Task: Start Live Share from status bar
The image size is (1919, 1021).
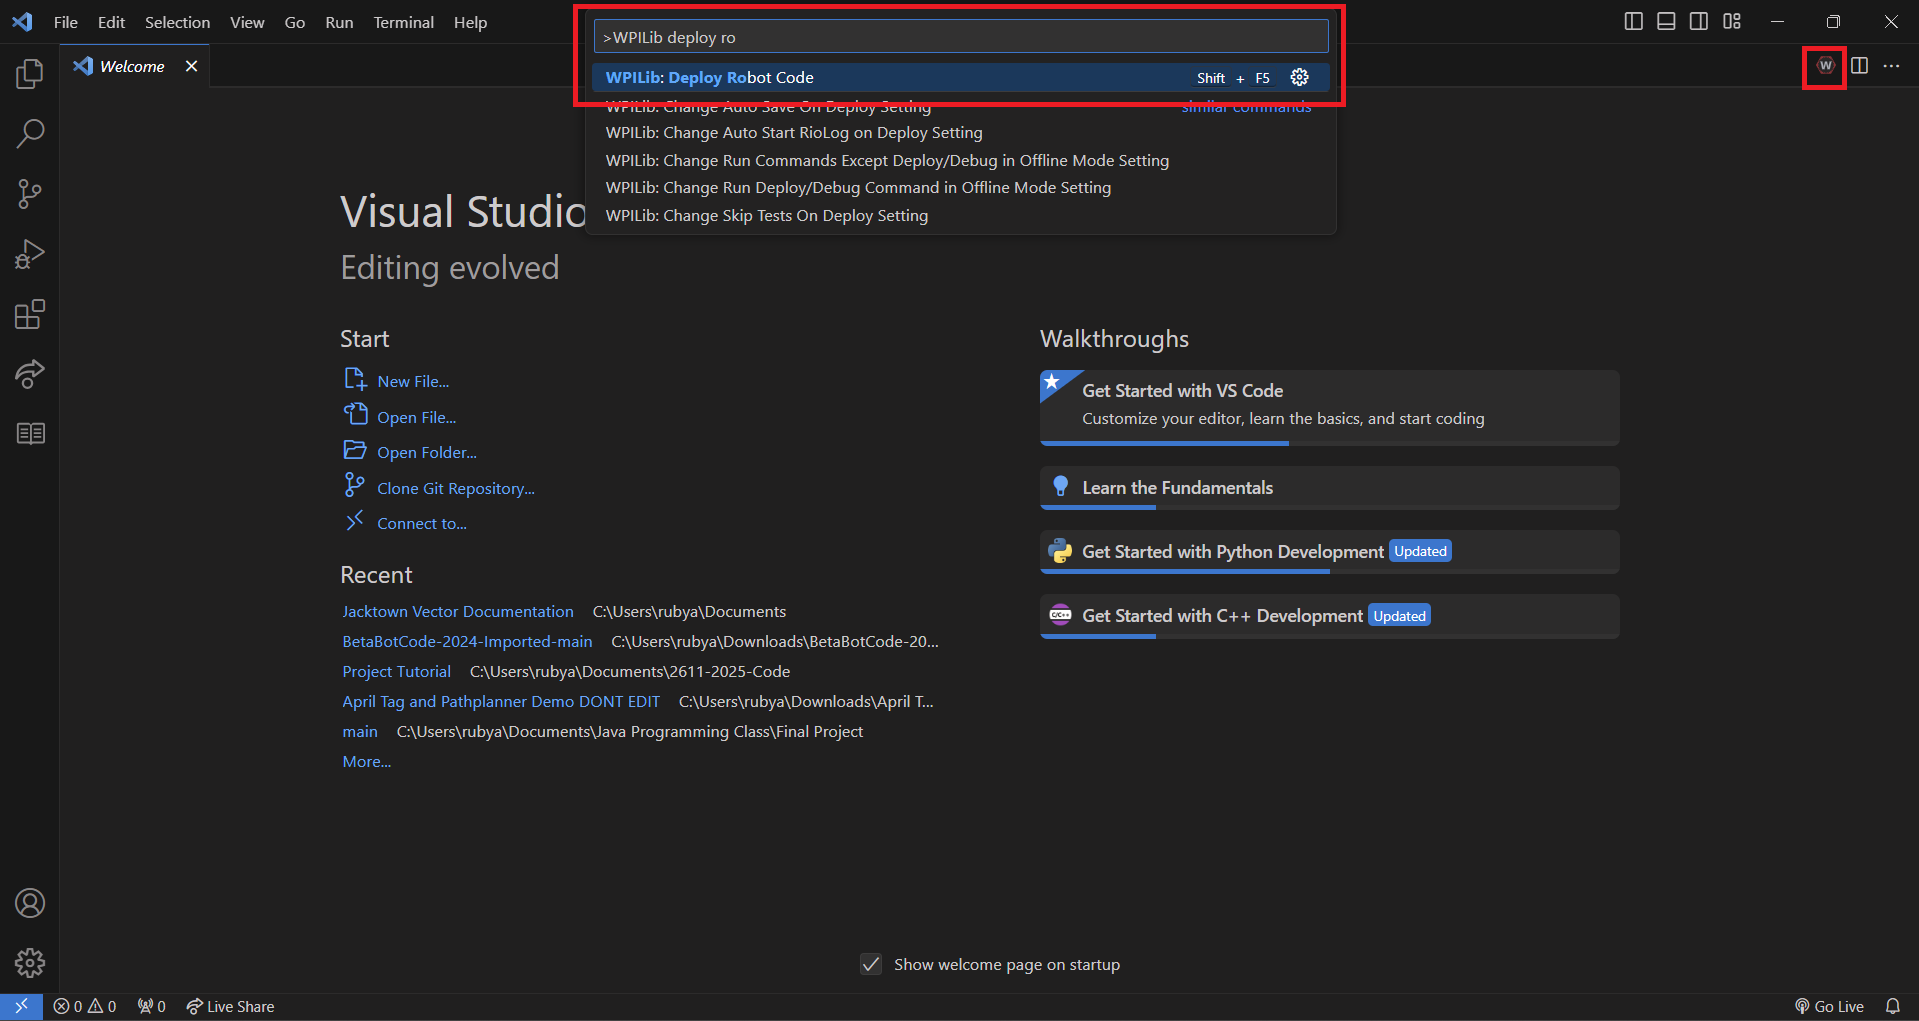Action: pyautogui.click(x=230, y=1006)
